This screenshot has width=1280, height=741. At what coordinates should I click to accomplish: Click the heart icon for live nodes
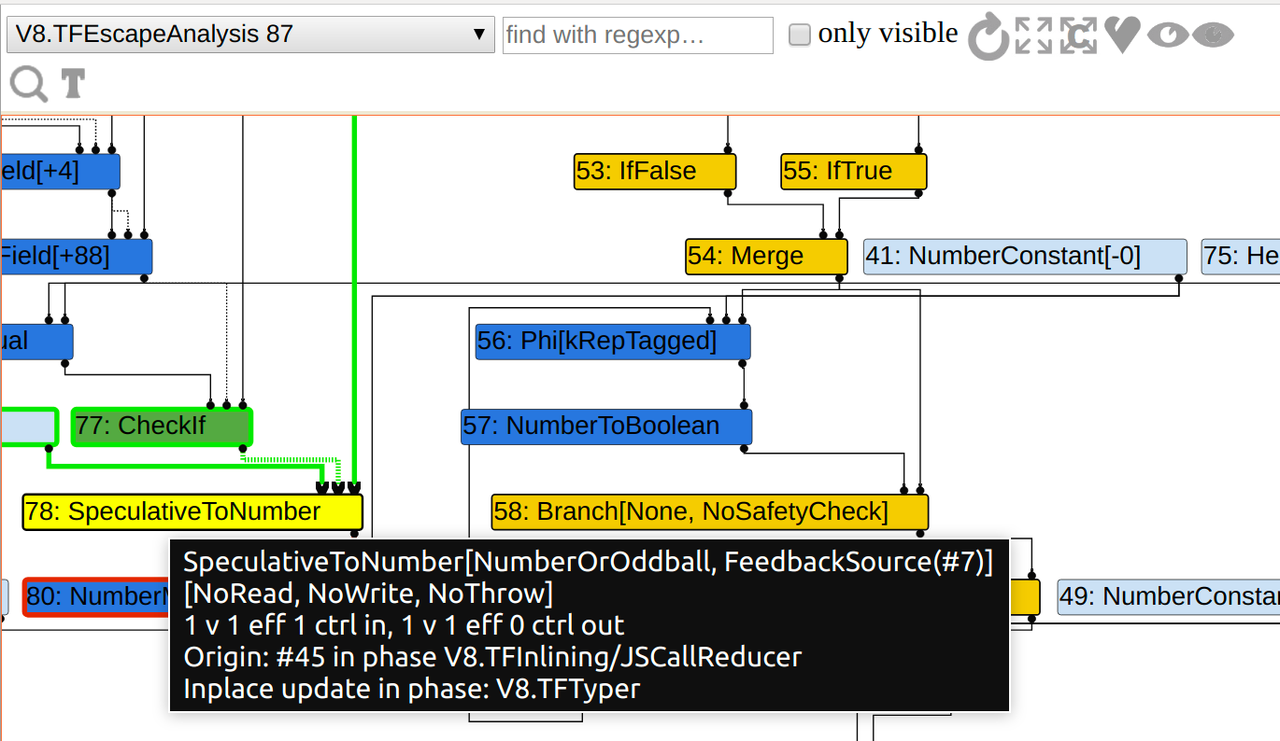(1123, 36)
